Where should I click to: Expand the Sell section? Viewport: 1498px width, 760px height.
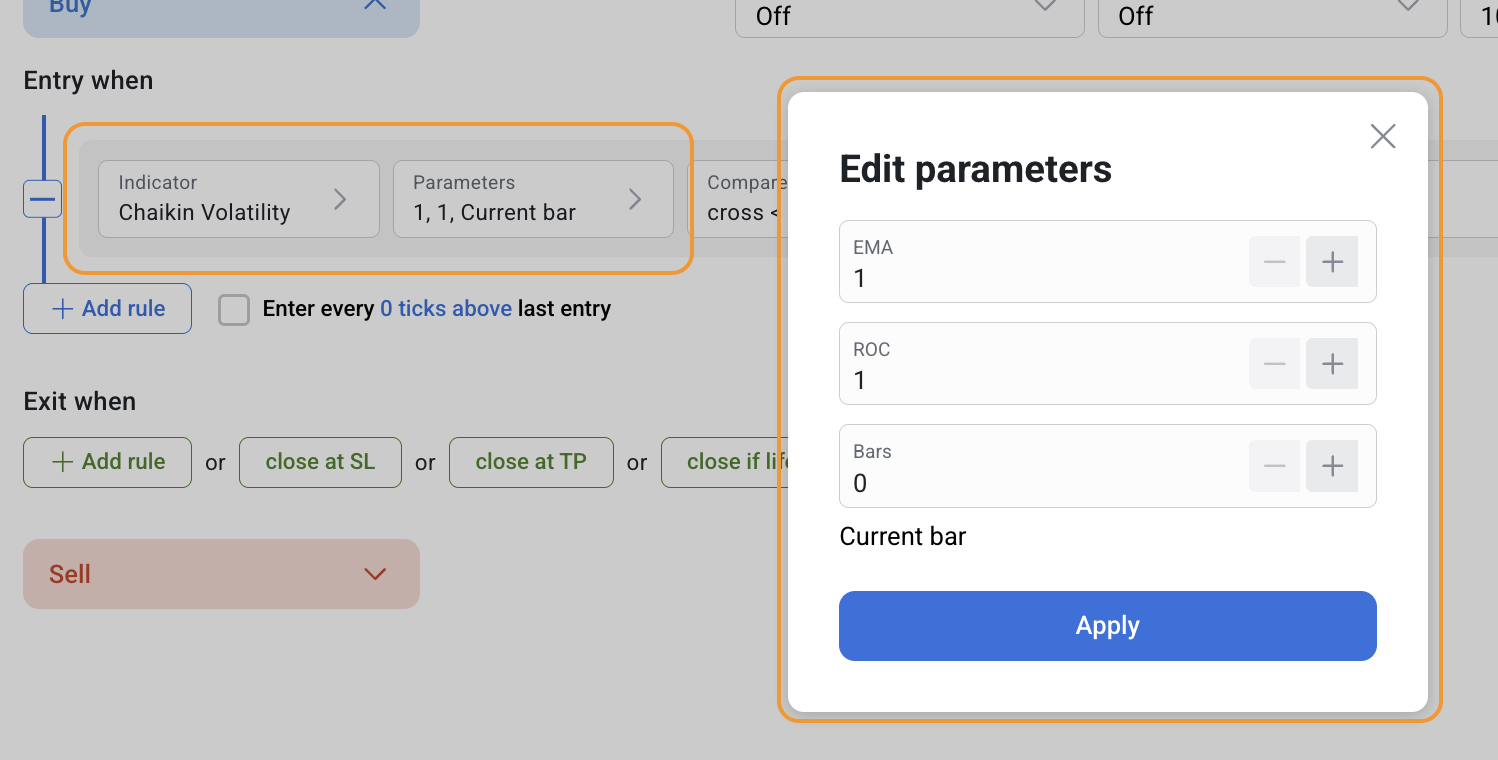coord(221,574)
